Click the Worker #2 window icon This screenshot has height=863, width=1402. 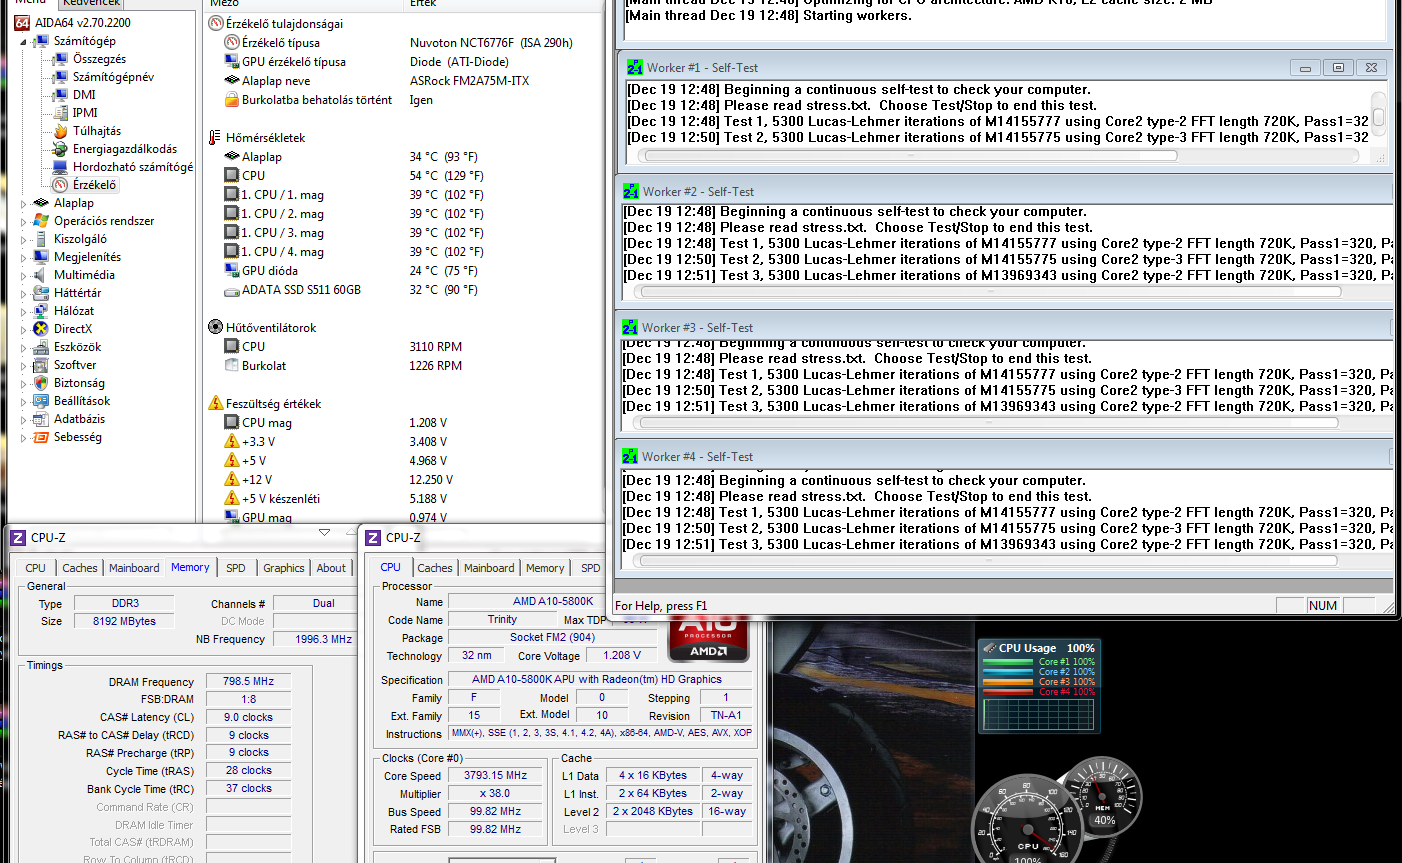point(631,192)
